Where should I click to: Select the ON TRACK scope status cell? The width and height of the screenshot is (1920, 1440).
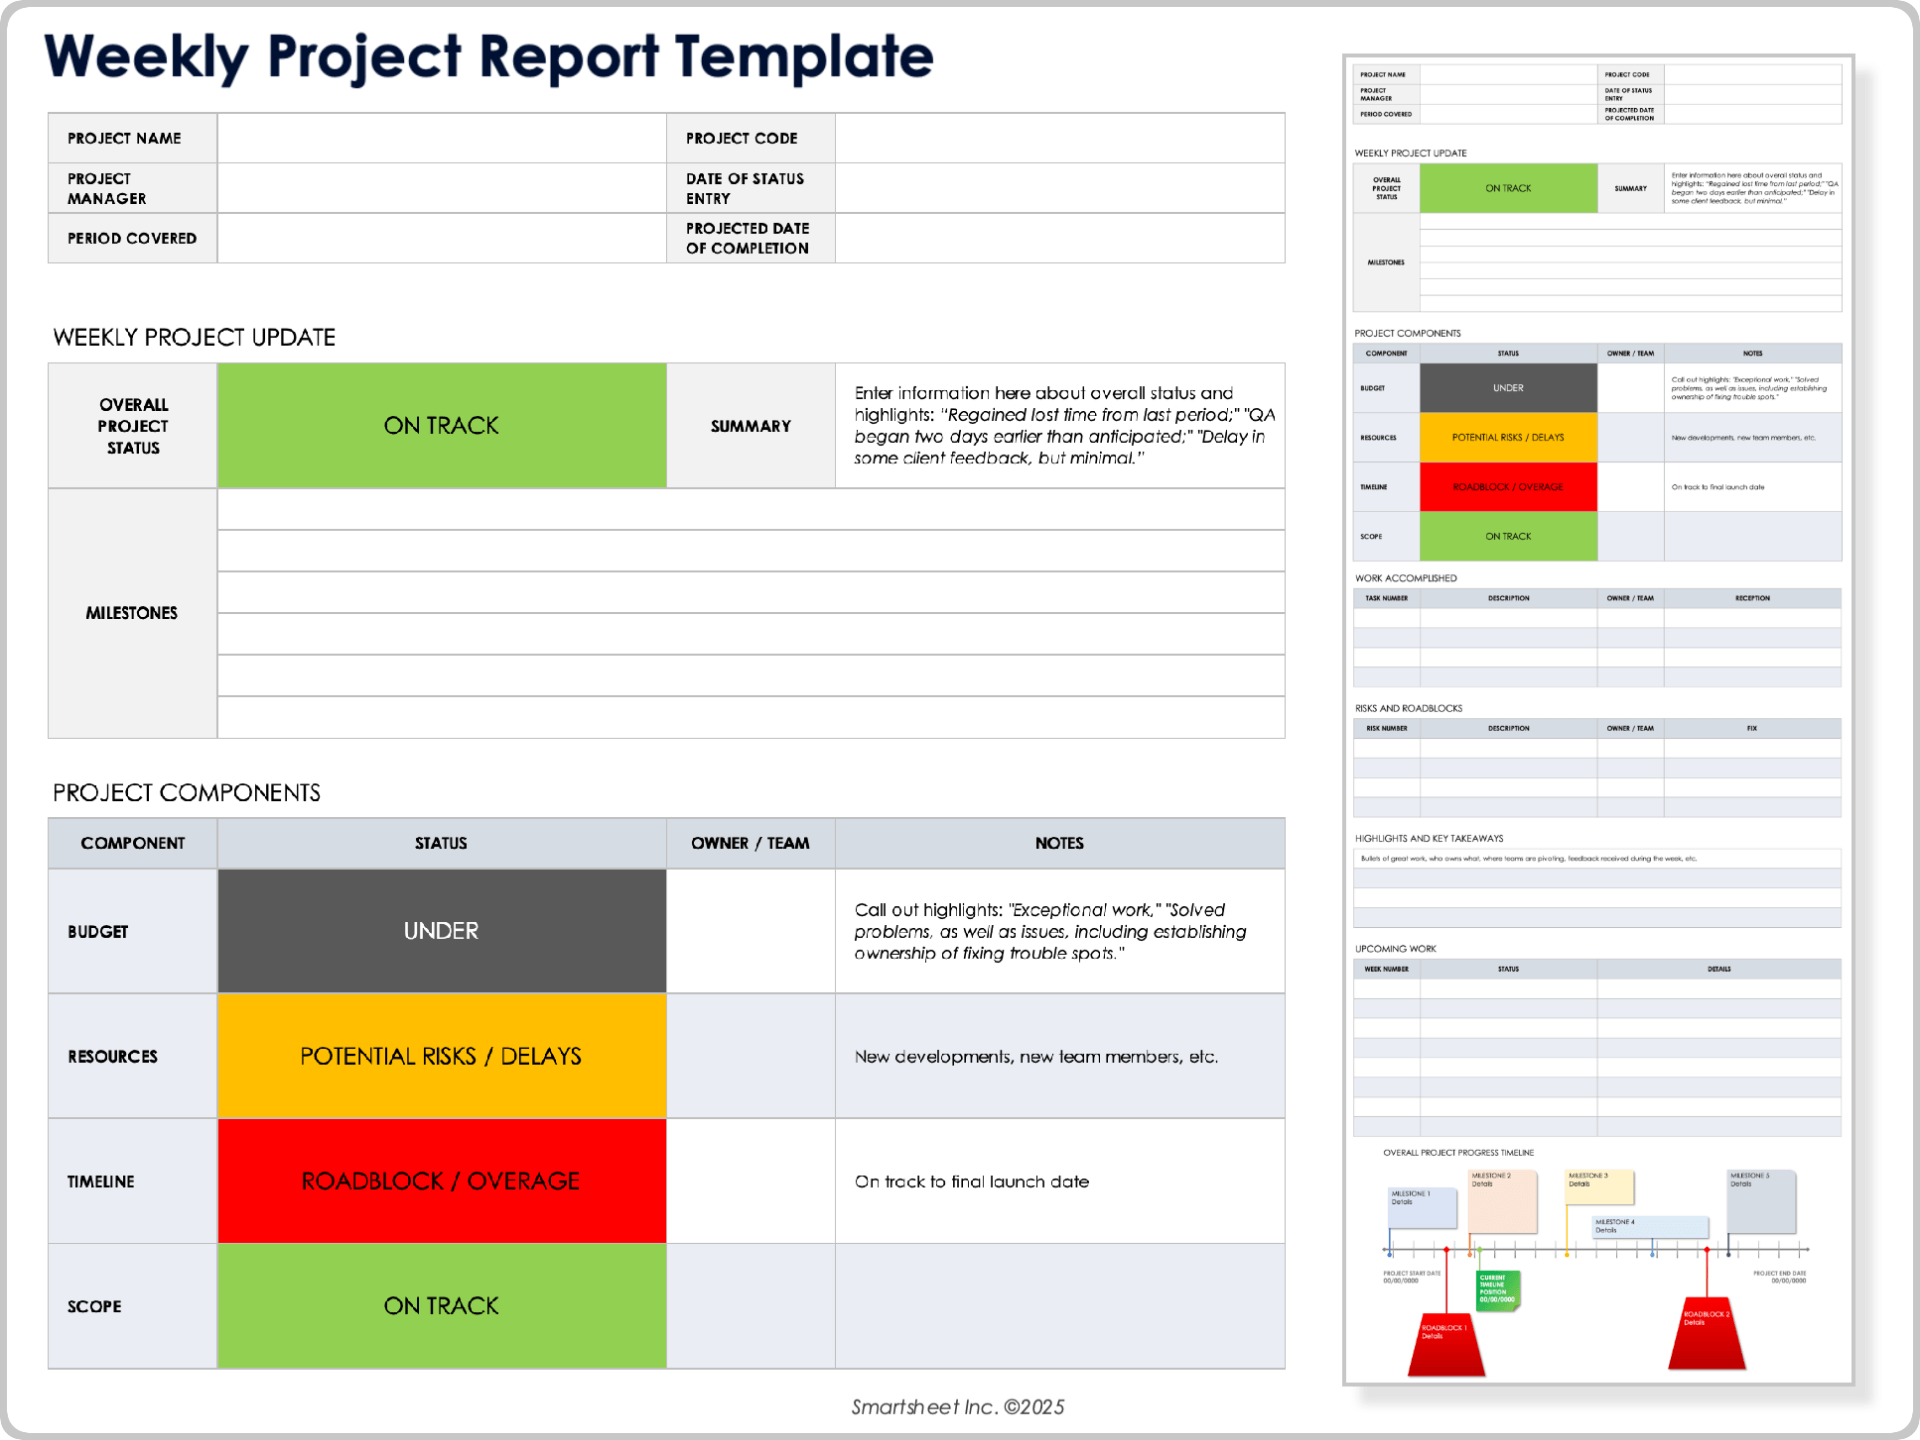tap(440, 1305)
